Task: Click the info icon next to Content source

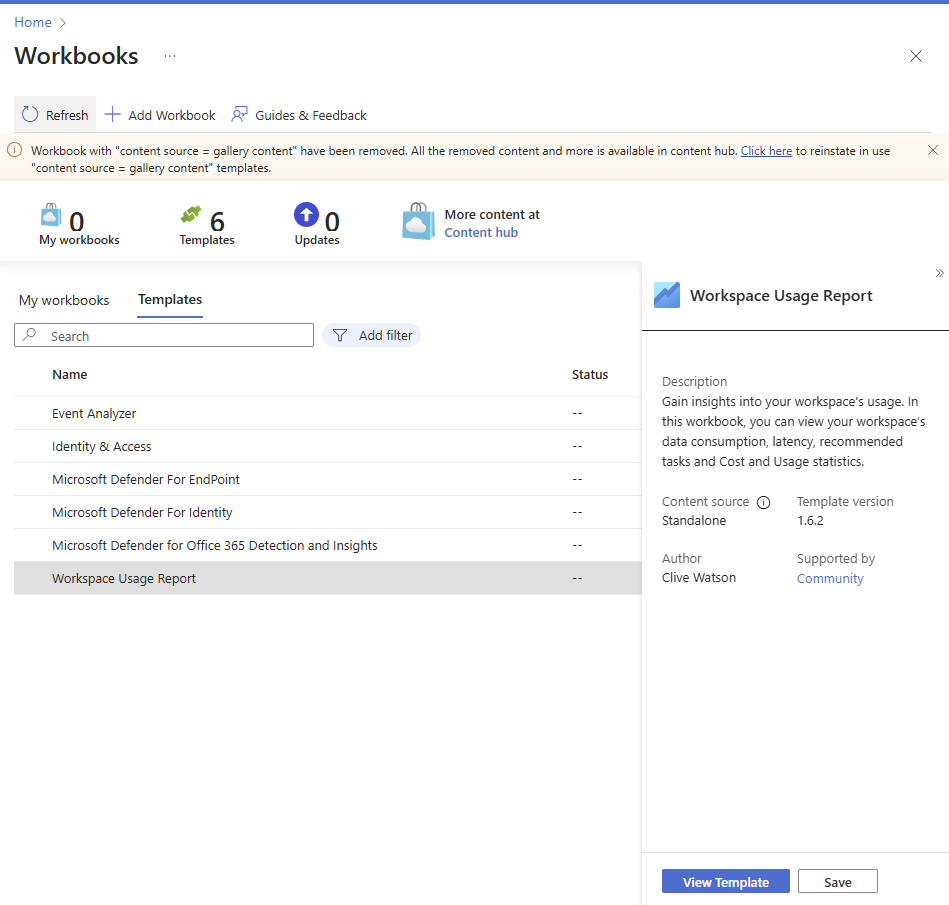Action: point(764,502)
